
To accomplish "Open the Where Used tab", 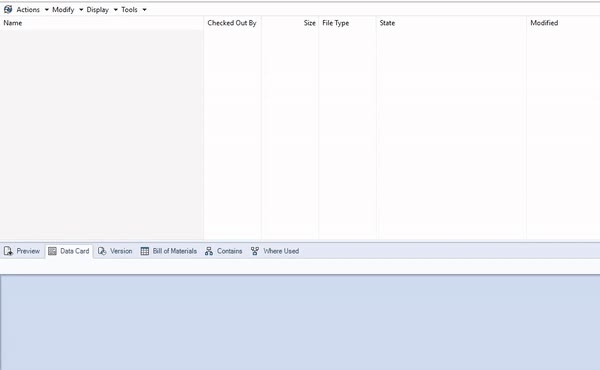I will point(275,251).
